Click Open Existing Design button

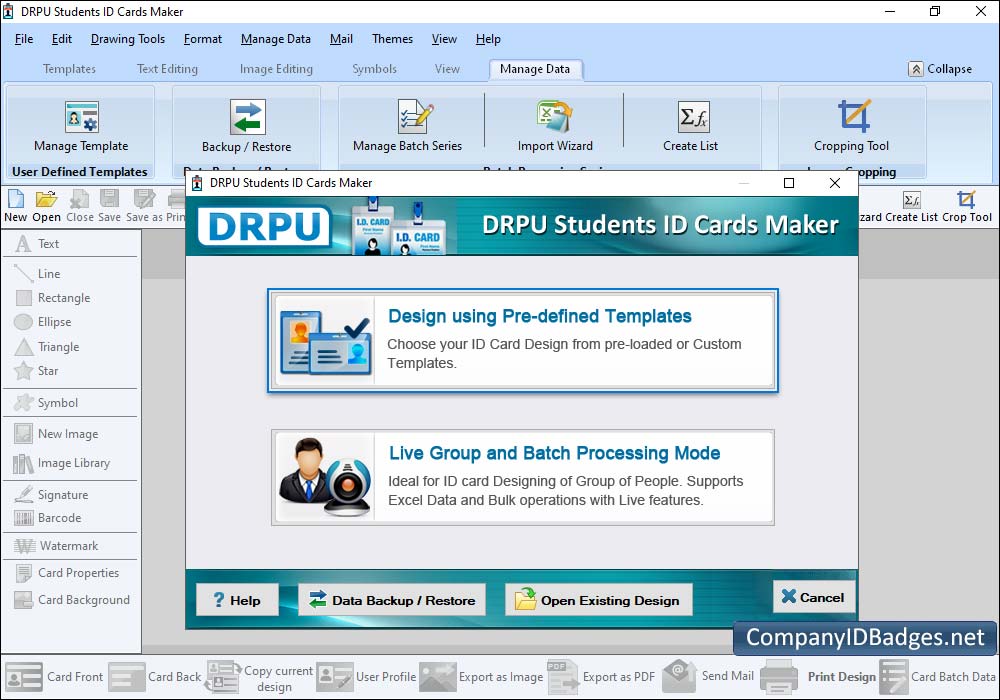(x=599, y=600)
